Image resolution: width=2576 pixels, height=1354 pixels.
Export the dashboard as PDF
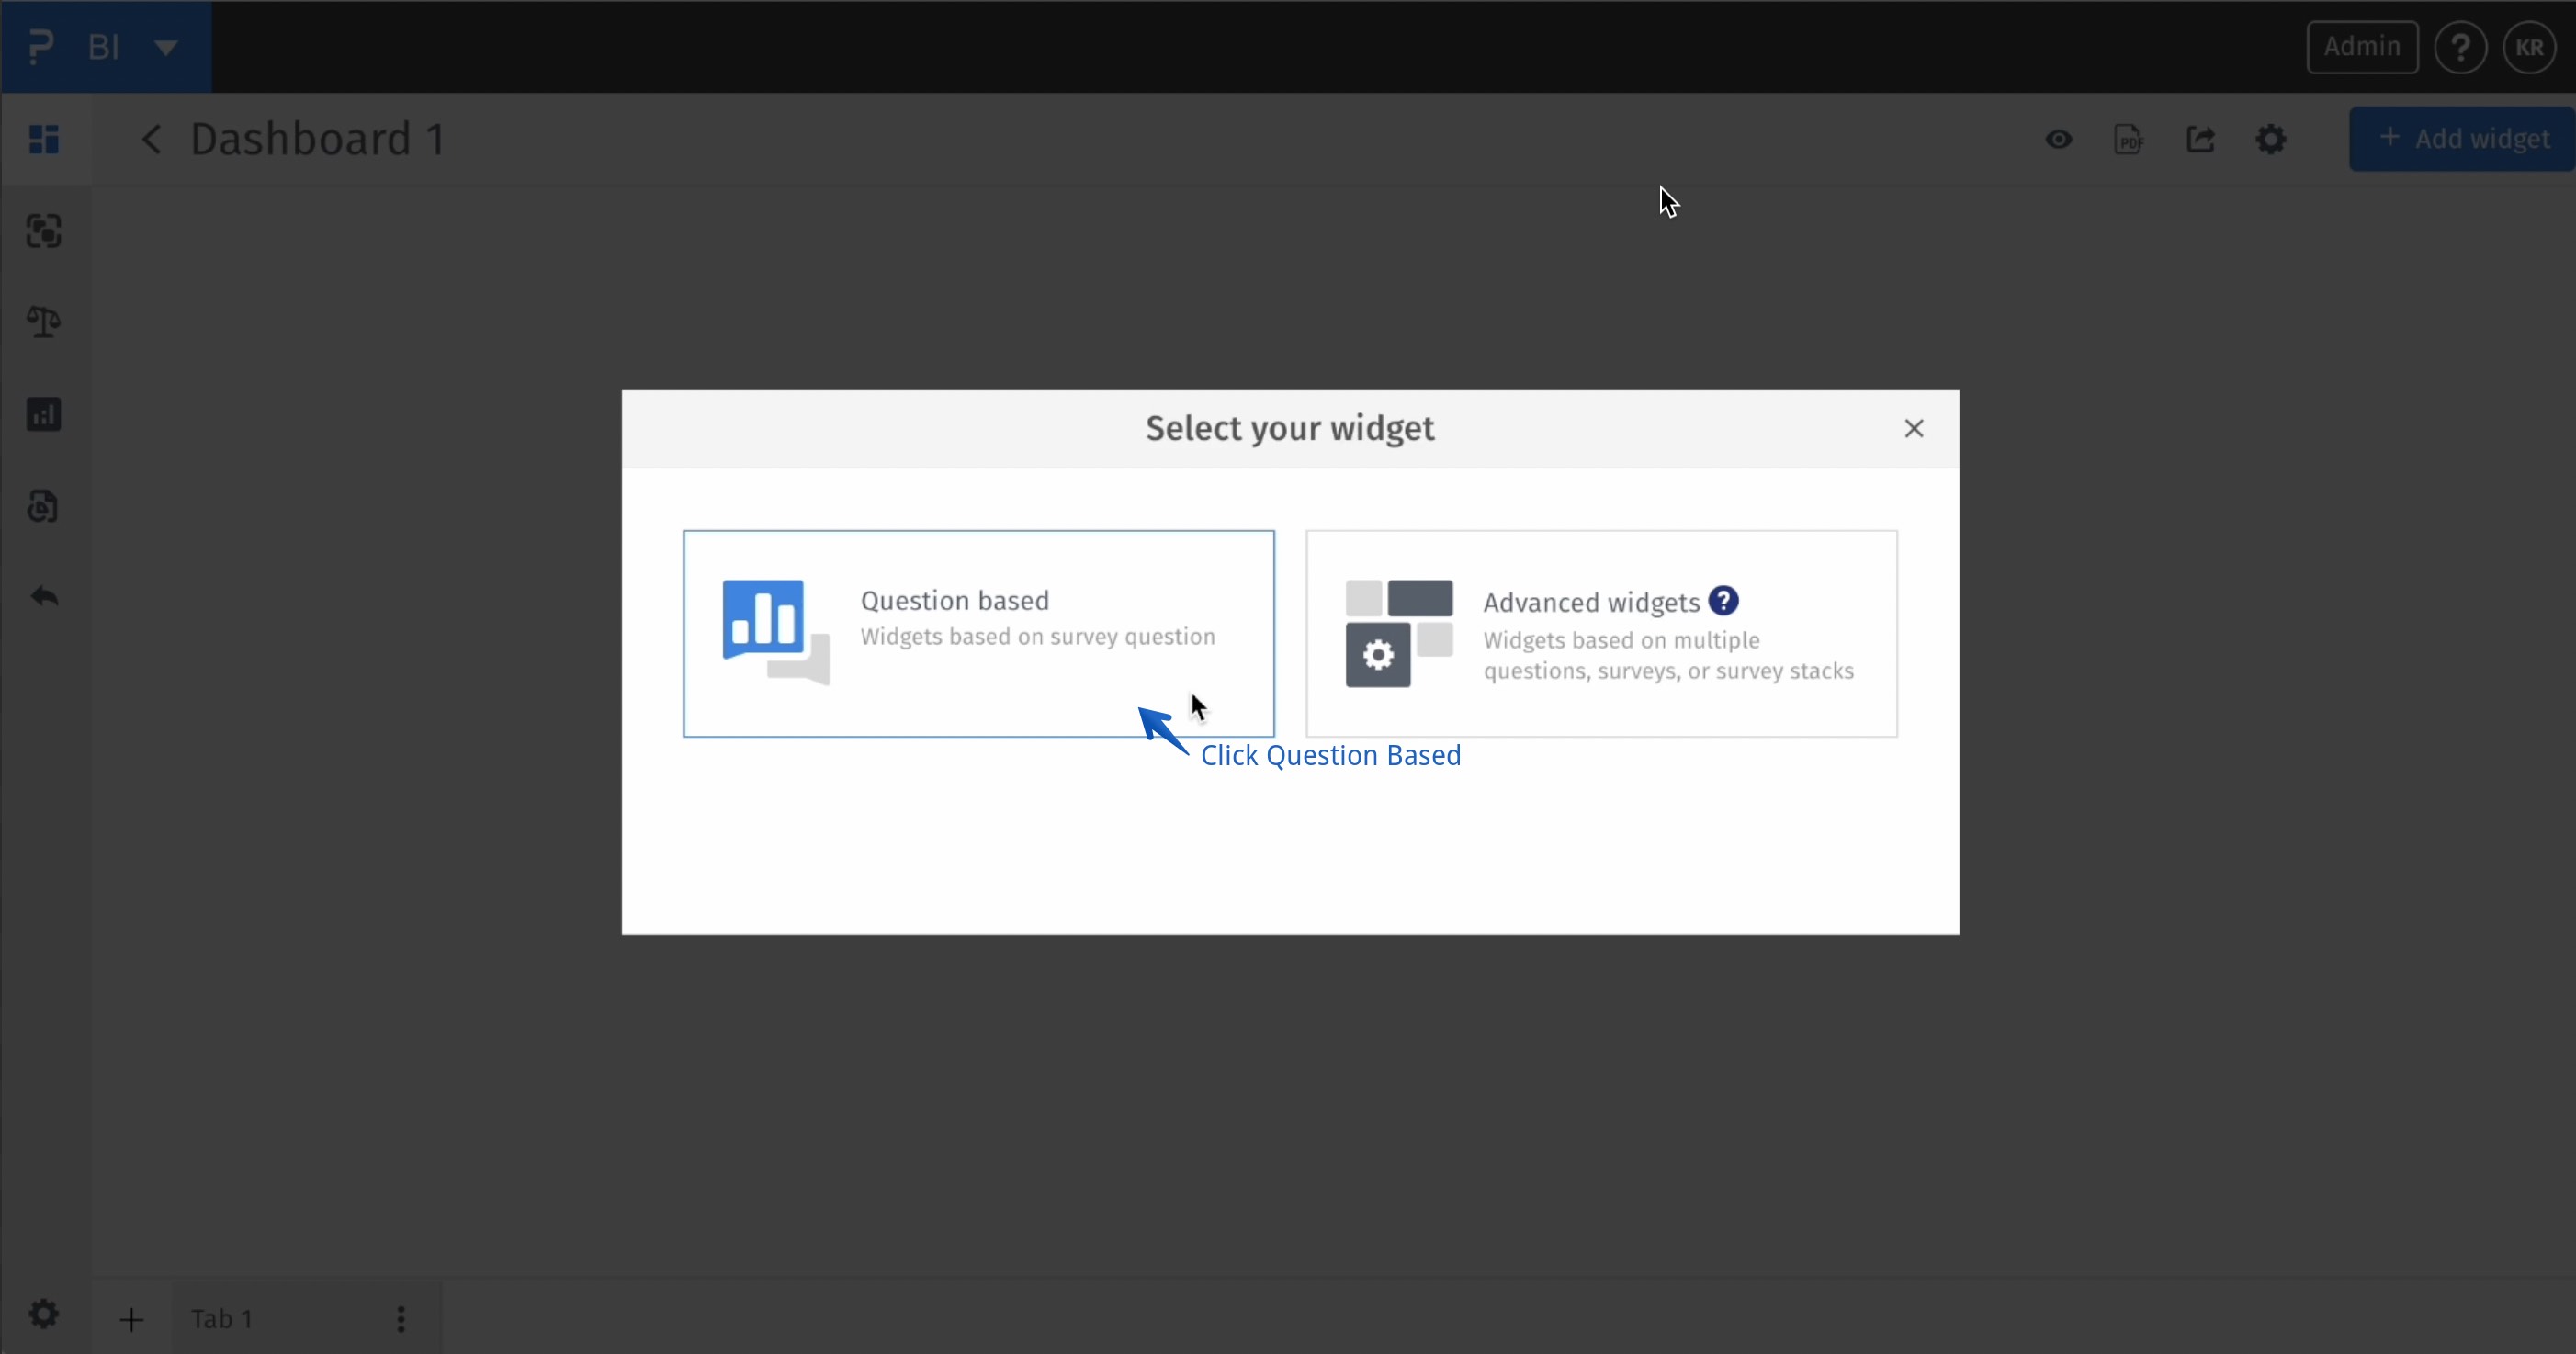click(2129, 139)
